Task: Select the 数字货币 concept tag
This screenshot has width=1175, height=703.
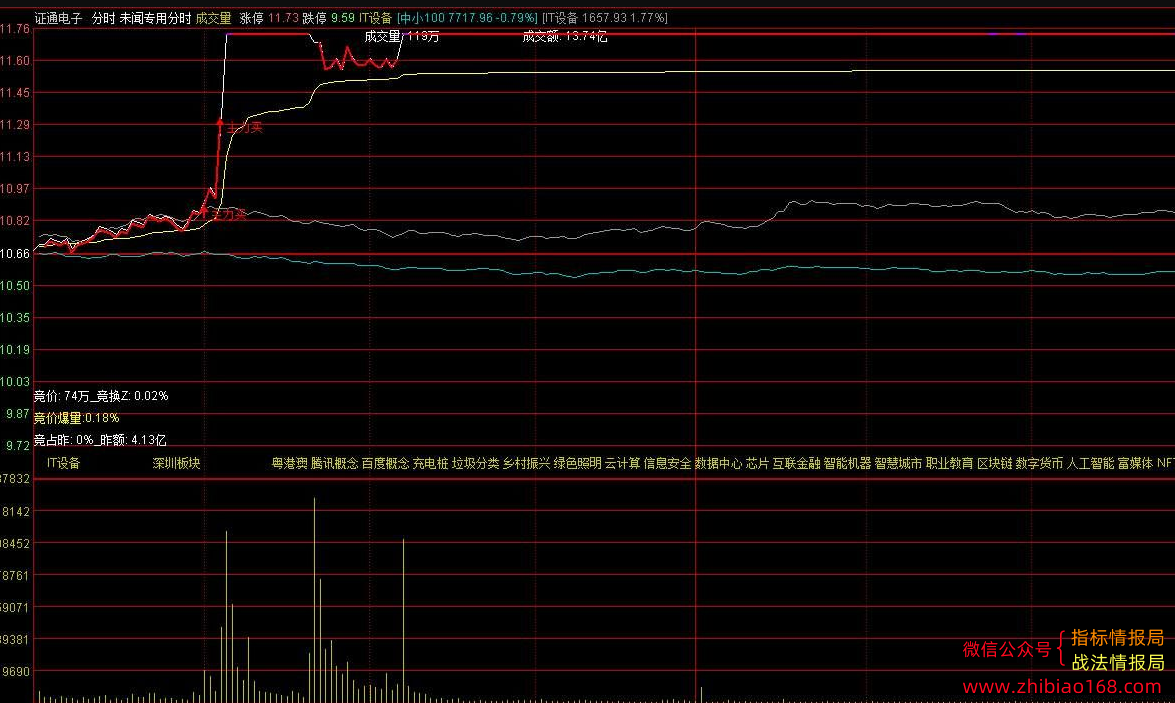Action: [x=1039, y=463]
